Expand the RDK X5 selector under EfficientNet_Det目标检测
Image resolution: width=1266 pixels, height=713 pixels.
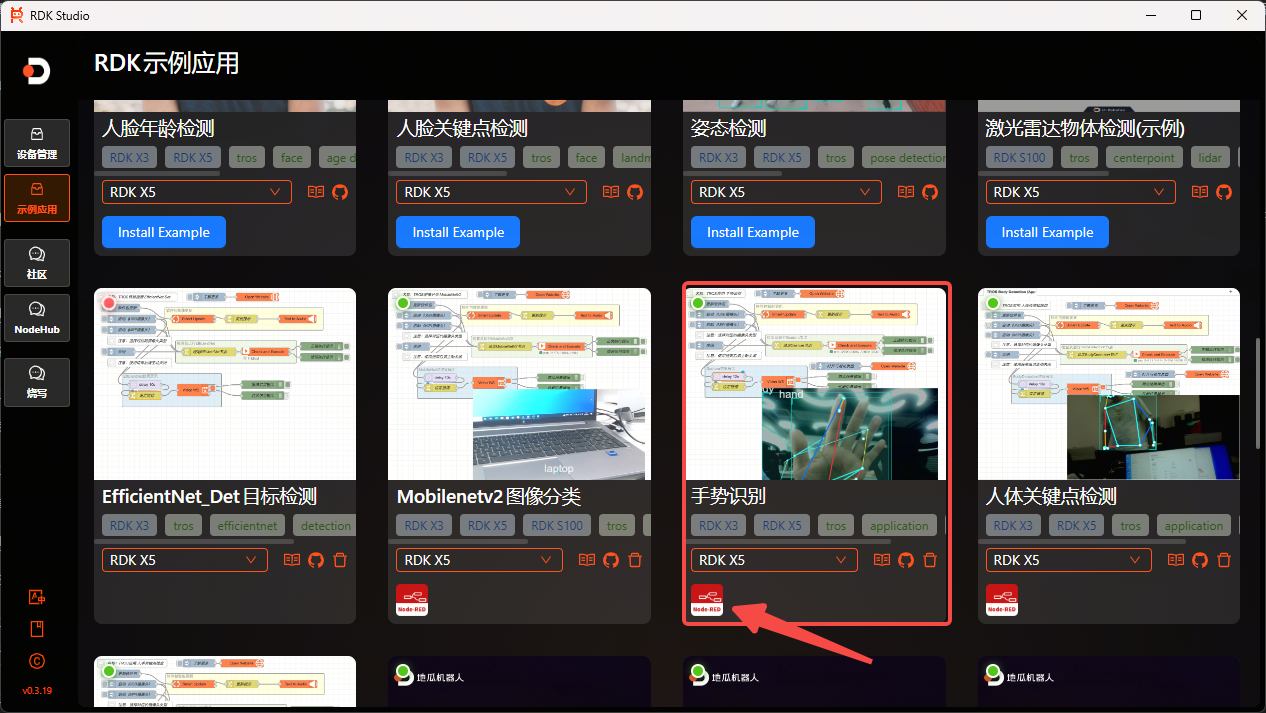pos(184,560)
